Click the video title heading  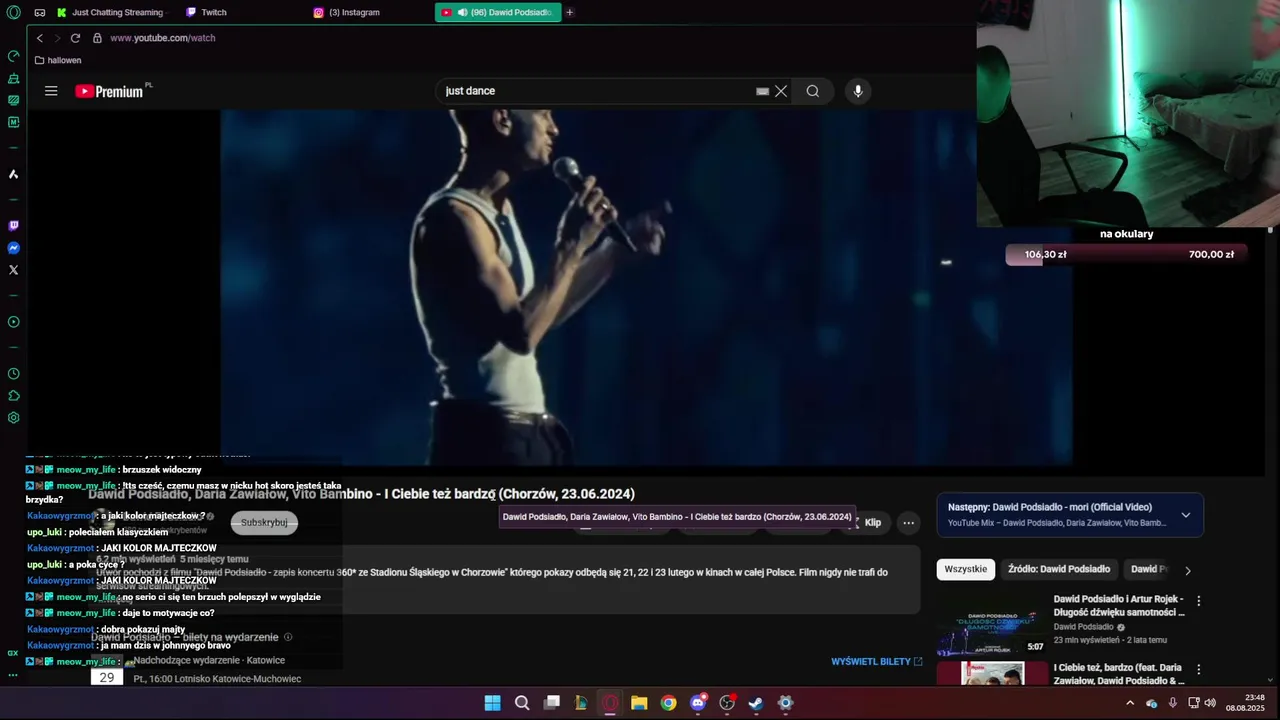(x=362, y=494)
